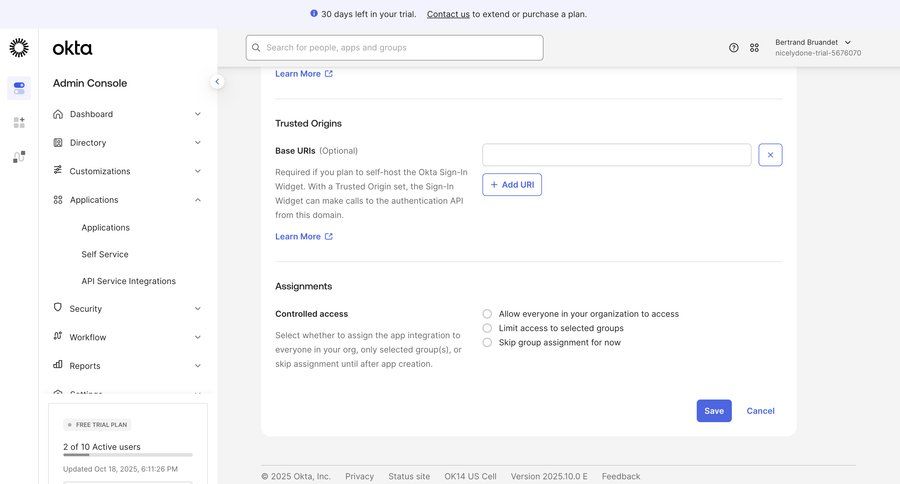900x484 pixels.
Task: Click the 2 of 10 Active users text
Action: [102, 446]
